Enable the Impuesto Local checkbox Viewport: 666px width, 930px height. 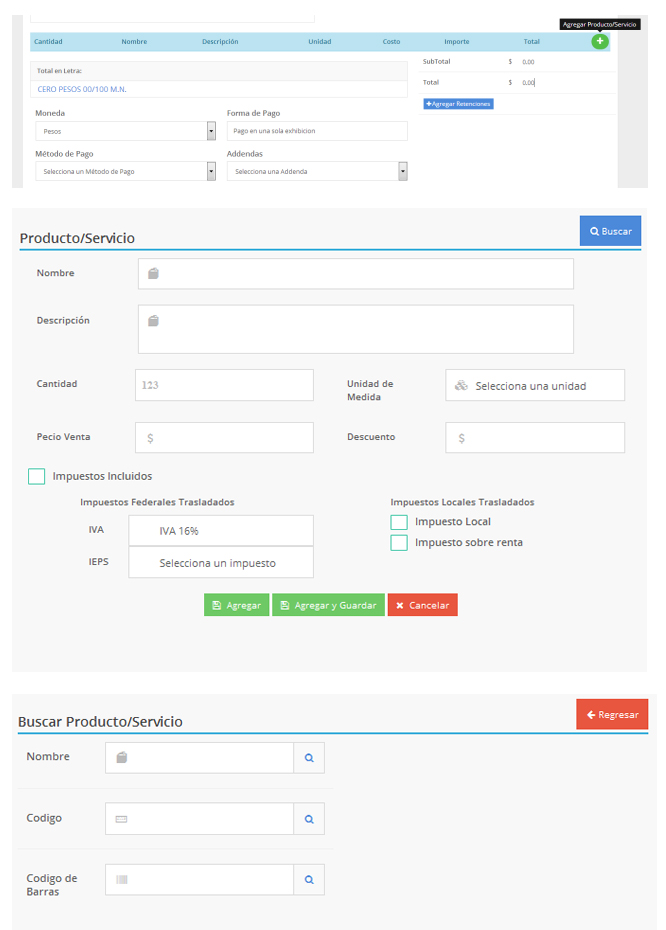point(399,522)
